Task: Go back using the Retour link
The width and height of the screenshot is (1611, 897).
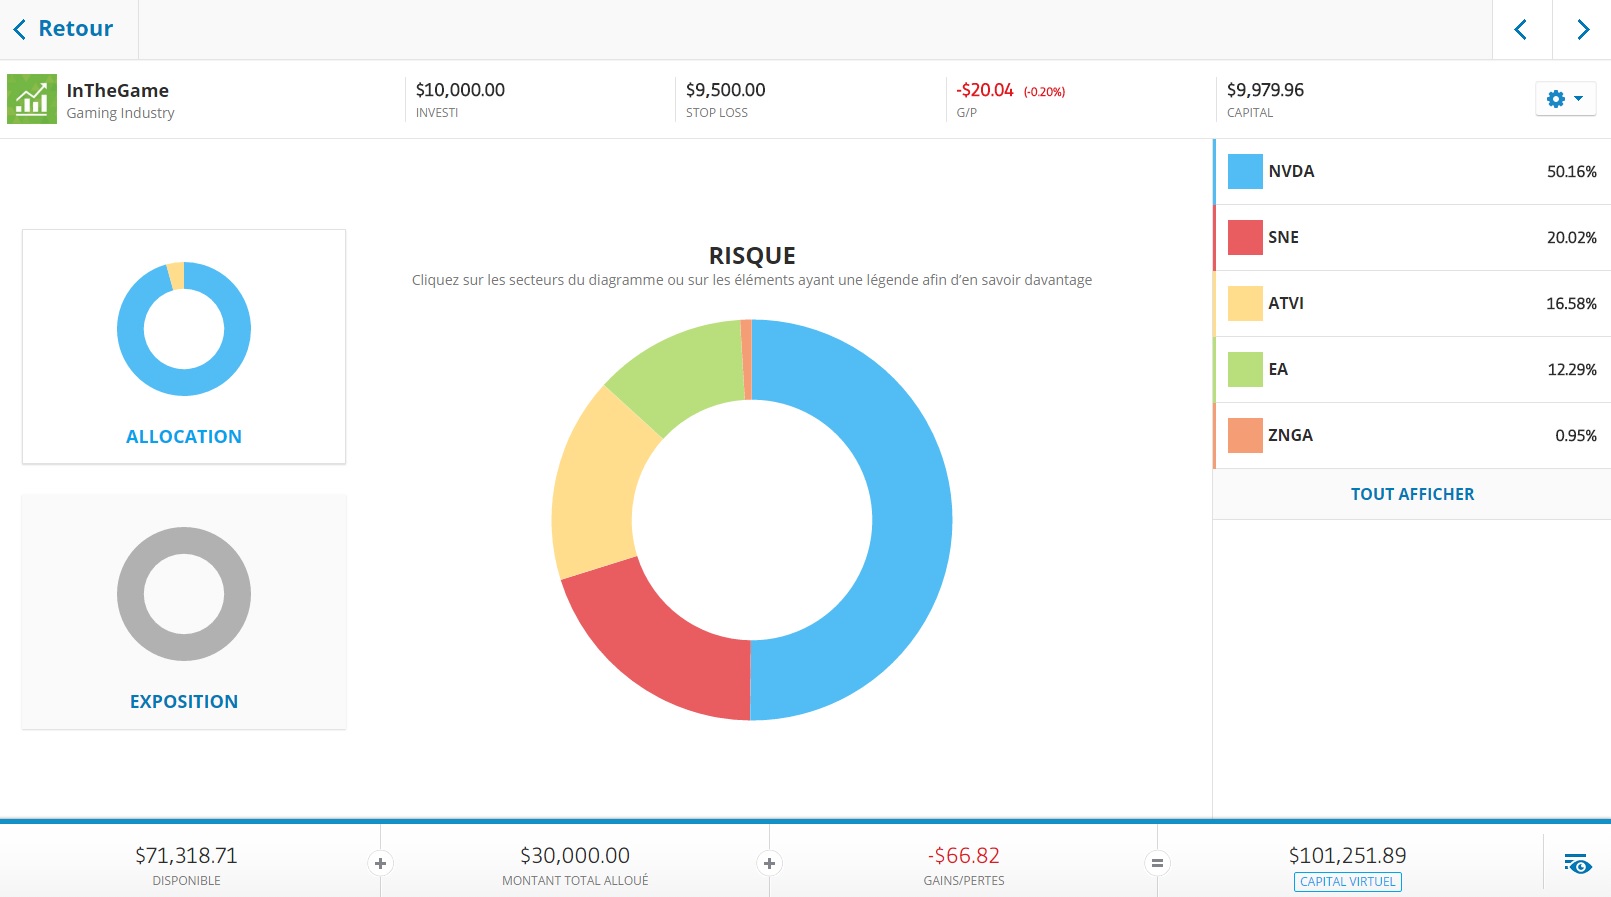Action: coord(63,29)
